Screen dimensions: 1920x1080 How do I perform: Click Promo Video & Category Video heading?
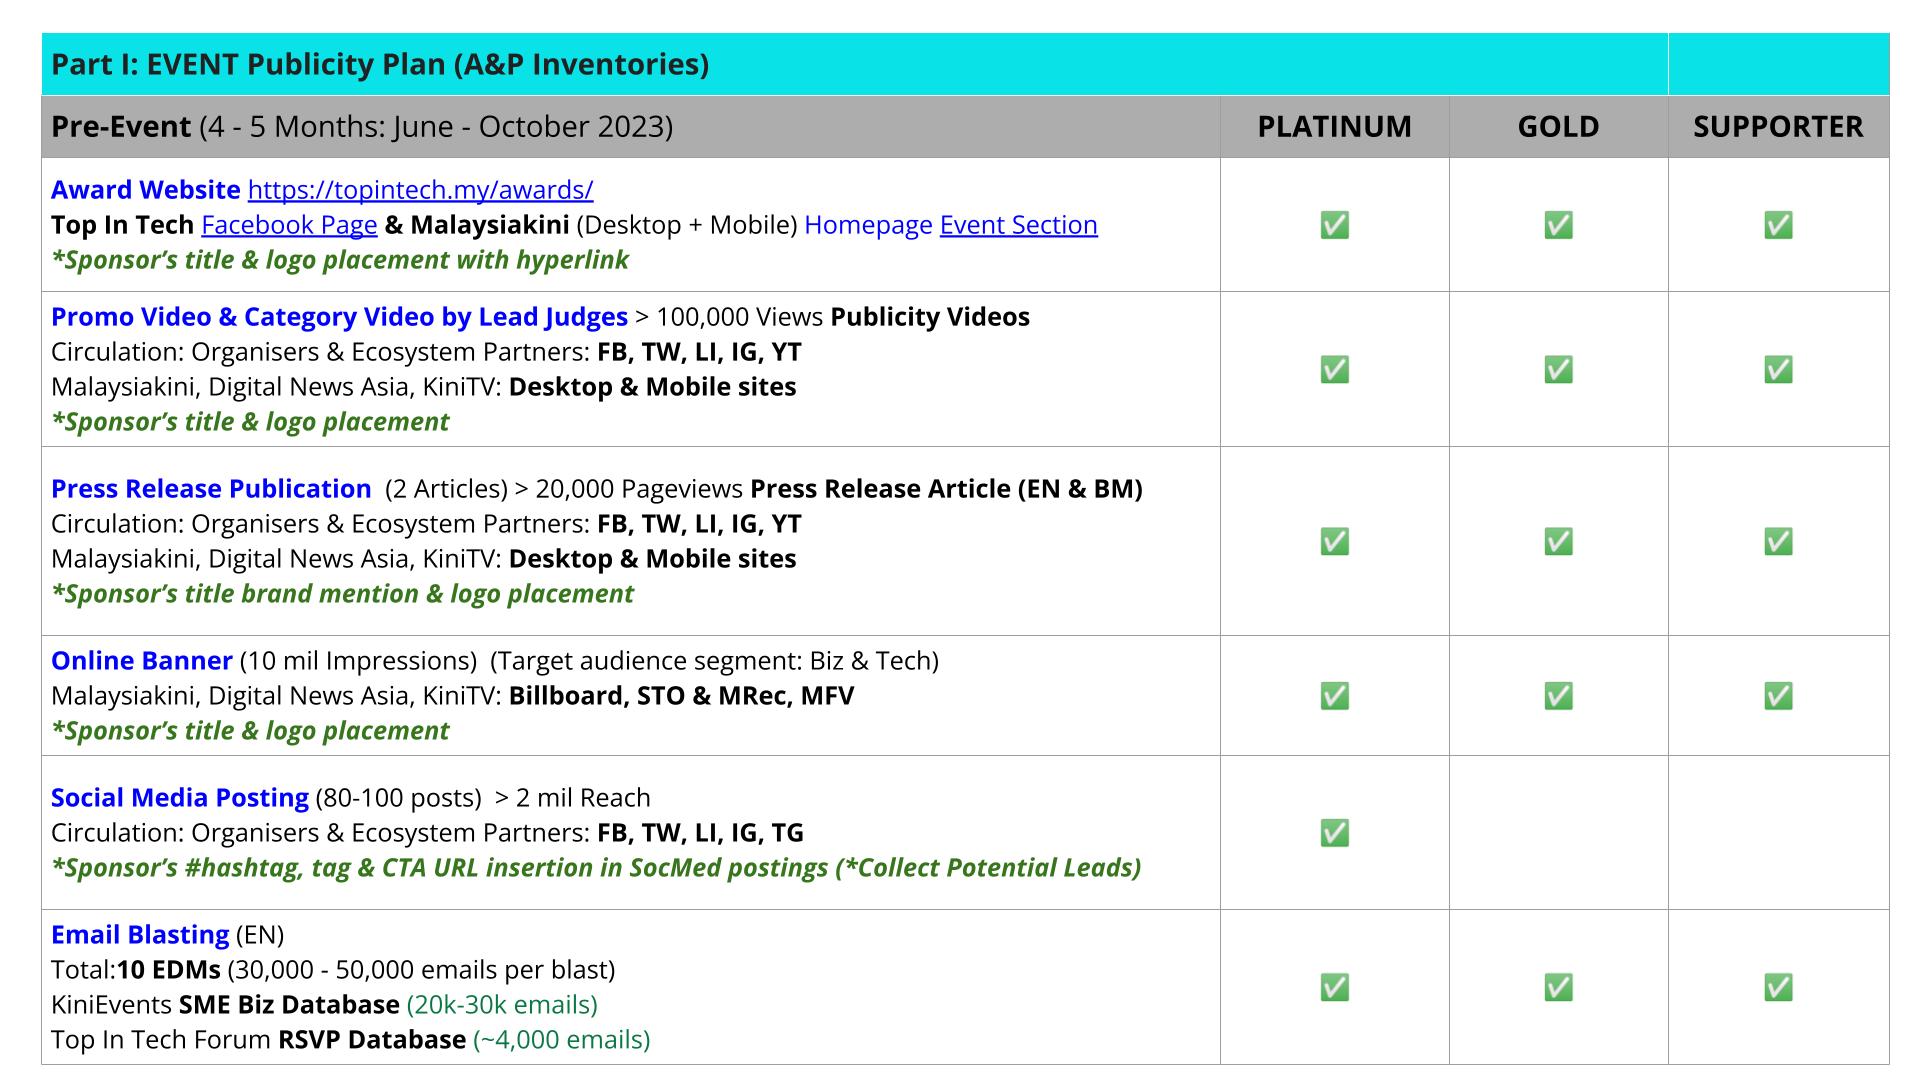(x=339, y=317)
